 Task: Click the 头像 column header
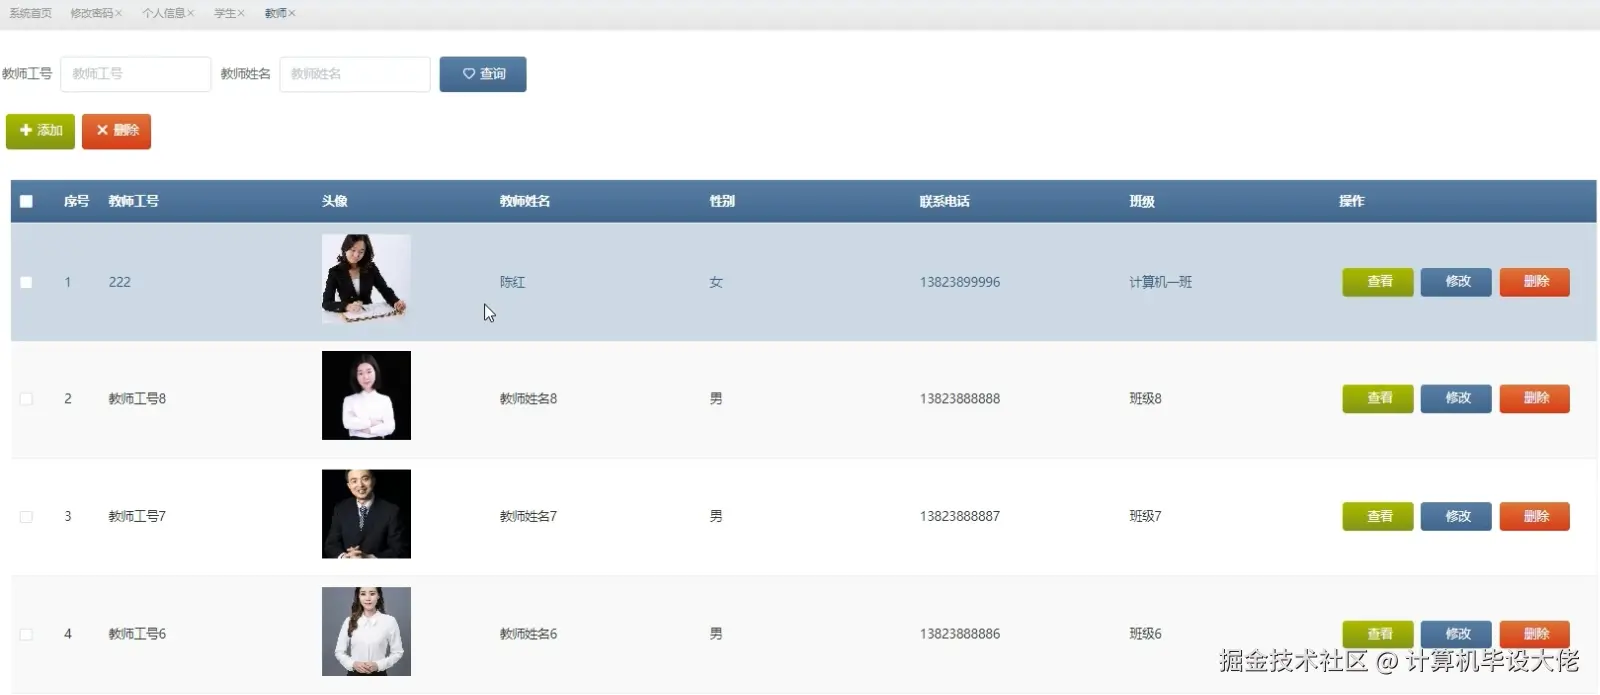[335, 201]
